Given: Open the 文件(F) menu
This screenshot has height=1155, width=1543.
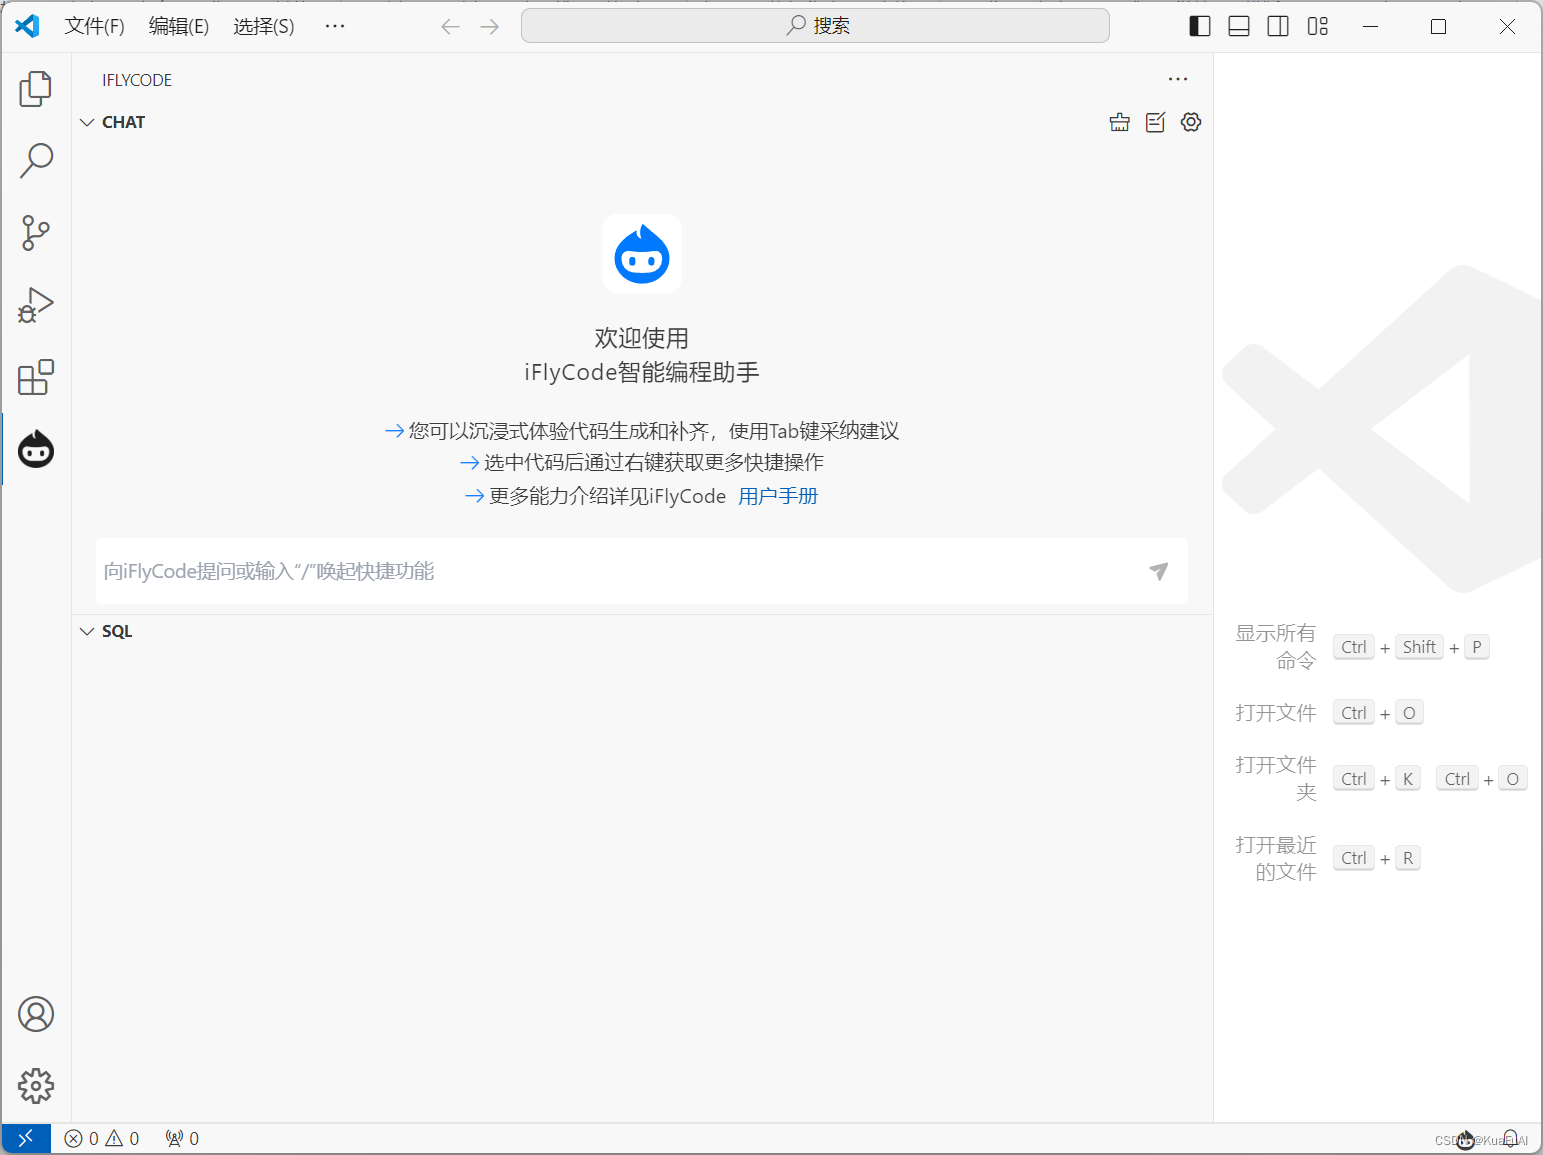Looking at the screenshot, I should [95, 26].
